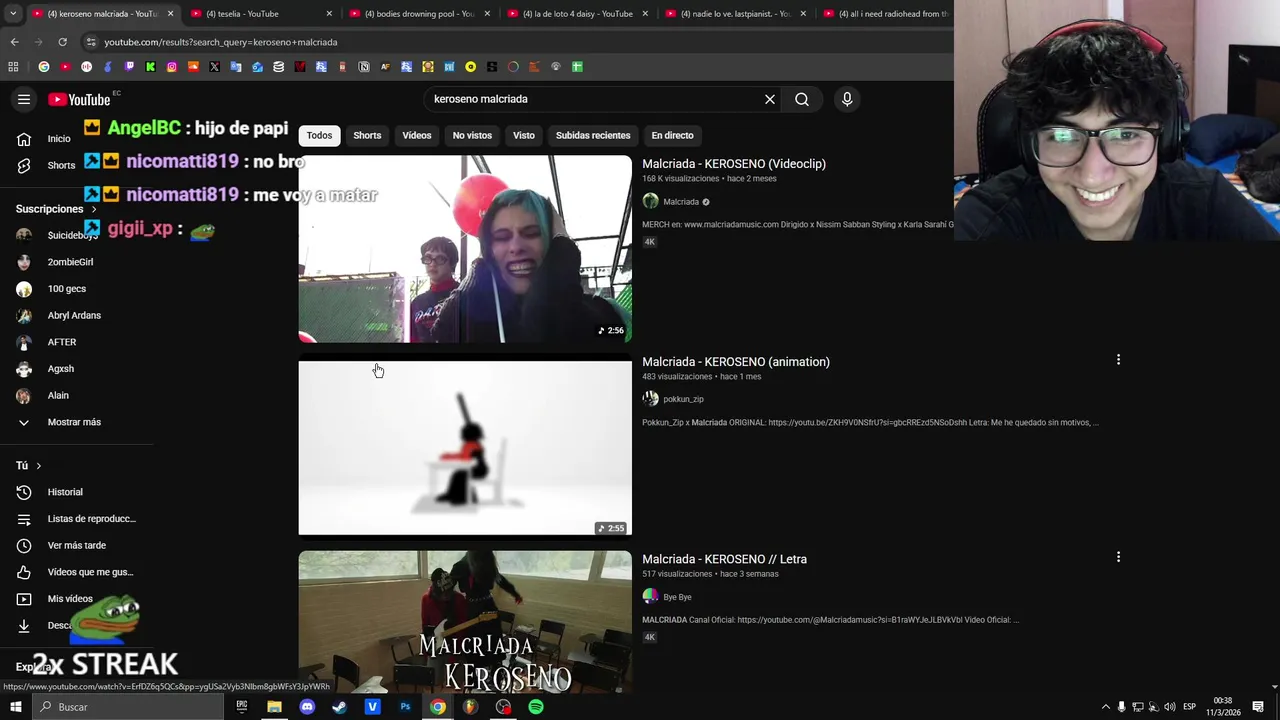Open KEROSENO animation thumbnail
This screenshot has height=720, width=1280.
coord(465,448)
